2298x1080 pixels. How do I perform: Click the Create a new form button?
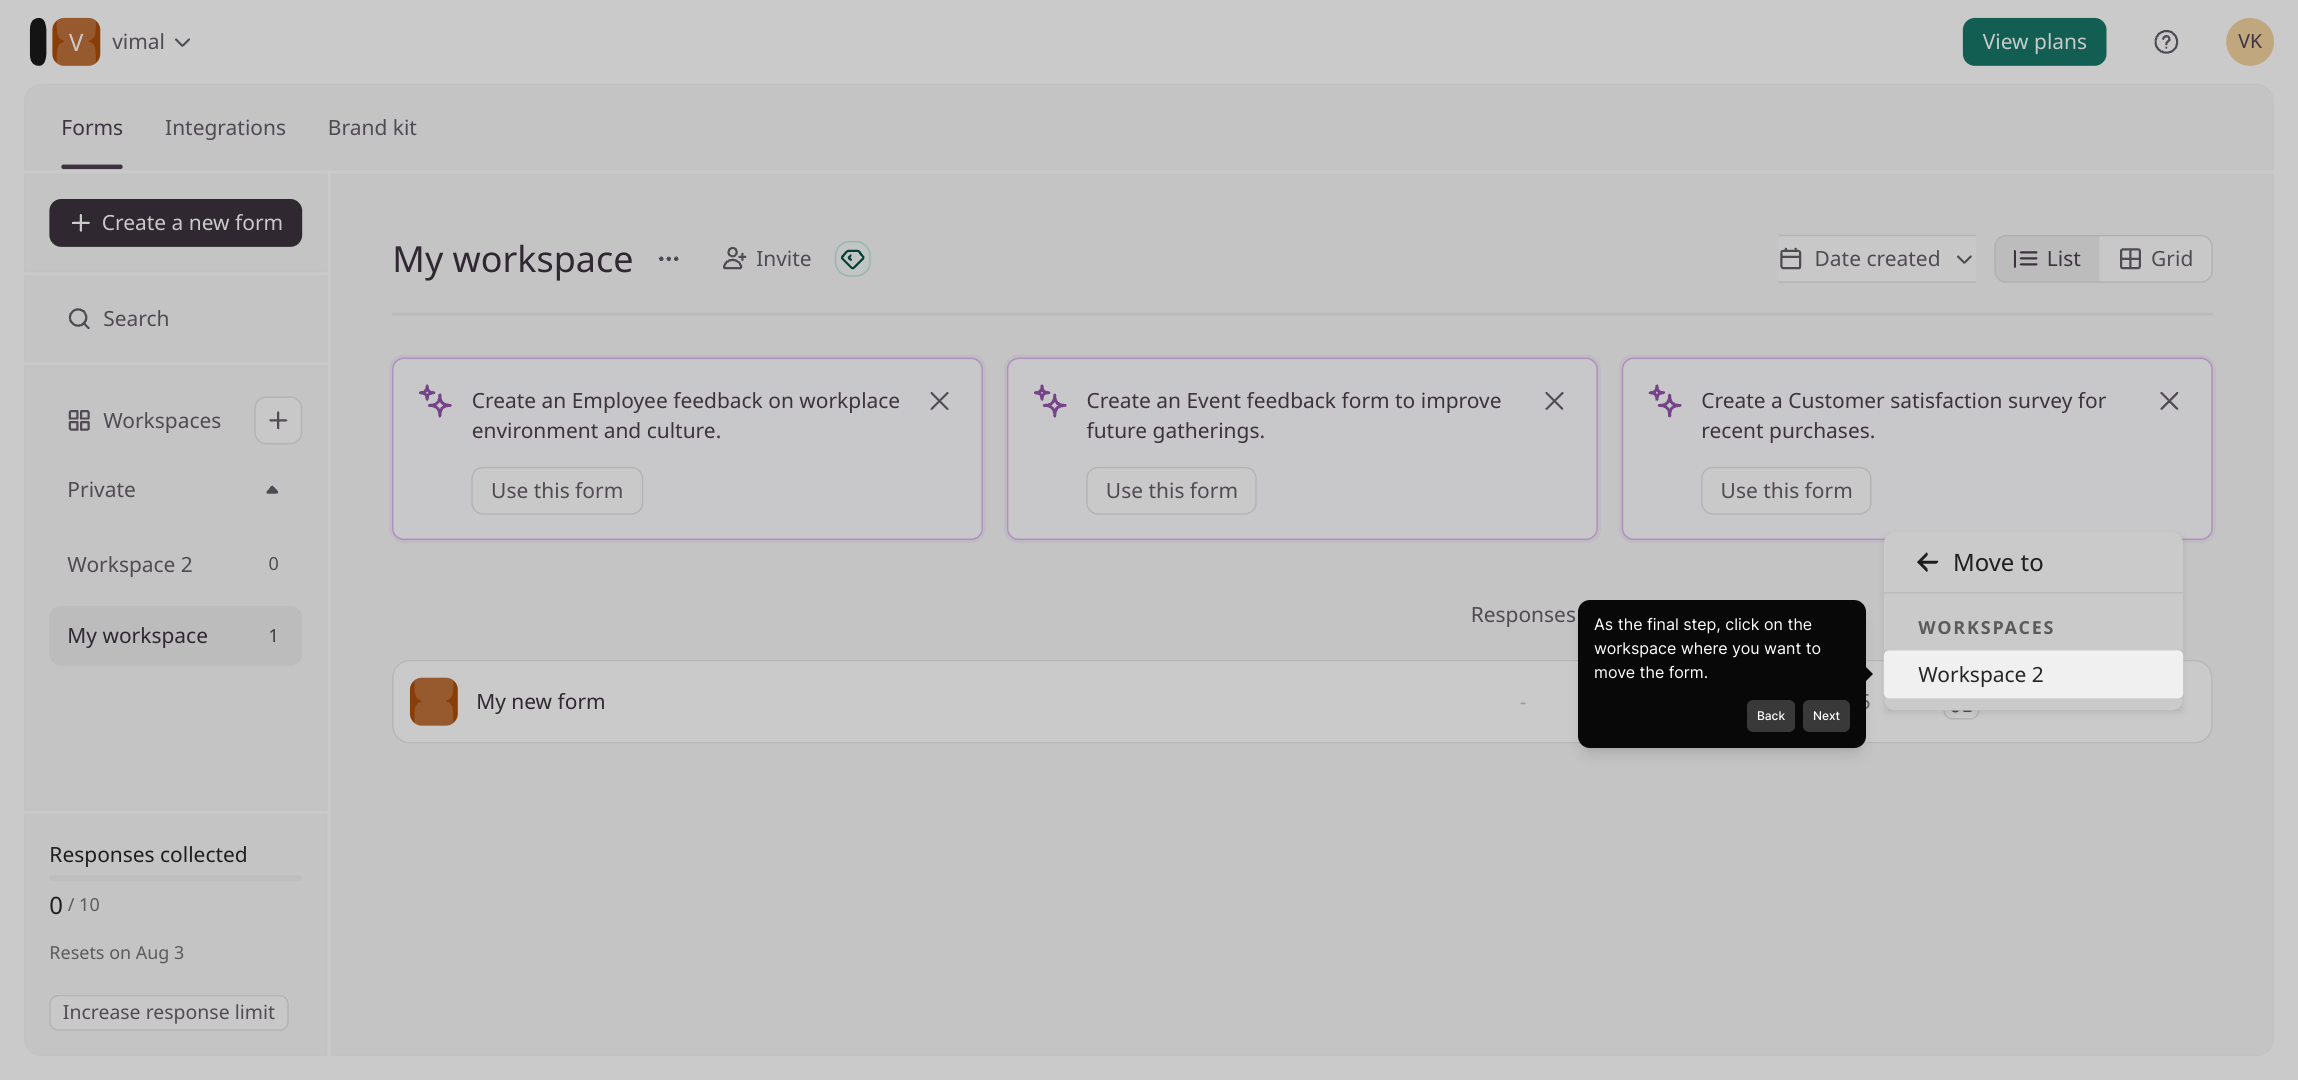pos(175,223)
